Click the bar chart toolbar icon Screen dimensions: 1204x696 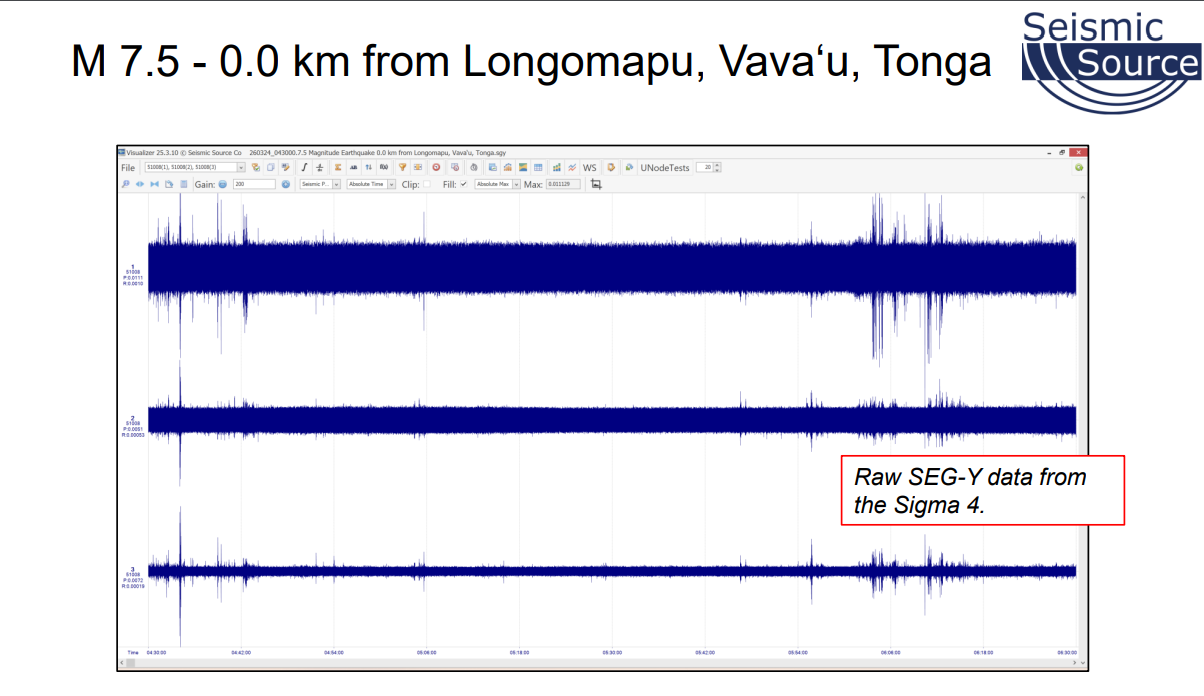tap(557, 167)
